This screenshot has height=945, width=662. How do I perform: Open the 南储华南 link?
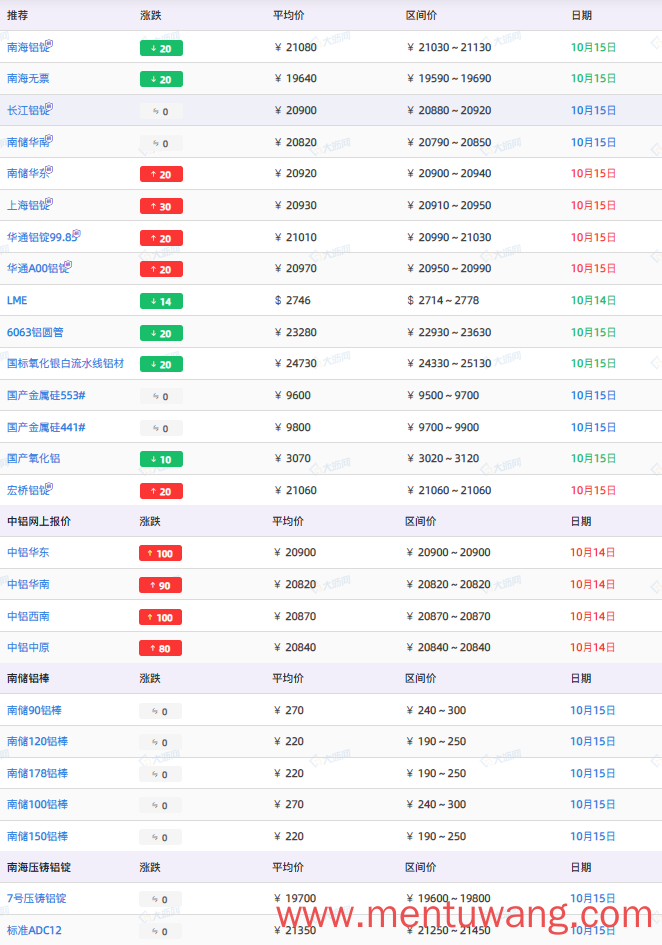coord(27,143)
